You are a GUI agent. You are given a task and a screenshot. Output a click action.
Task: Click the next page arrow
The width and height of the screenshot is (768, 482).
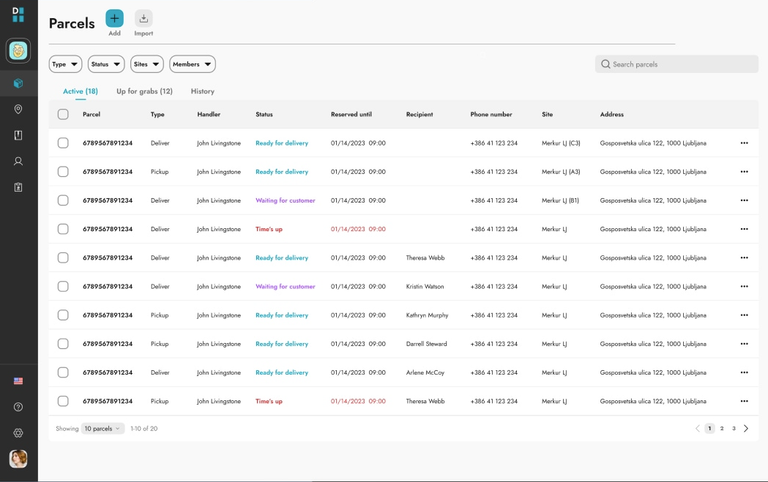[x=746, y=429]
